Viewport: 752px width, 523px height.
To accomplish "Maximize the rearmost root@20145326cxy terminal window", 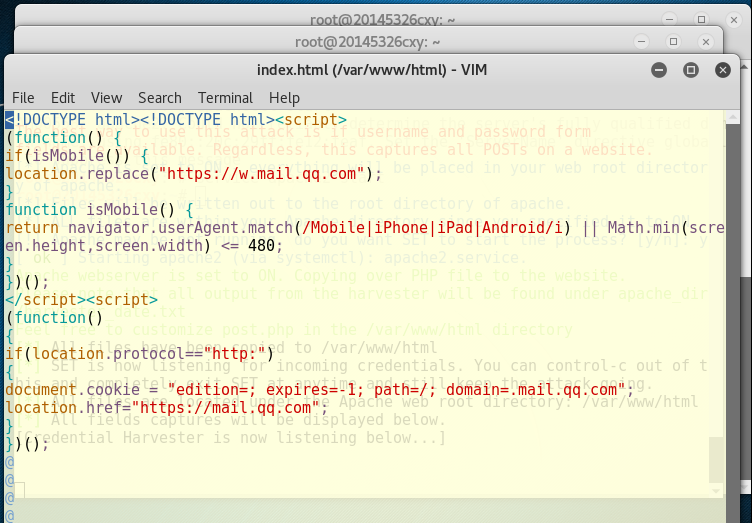I will 701,20.
